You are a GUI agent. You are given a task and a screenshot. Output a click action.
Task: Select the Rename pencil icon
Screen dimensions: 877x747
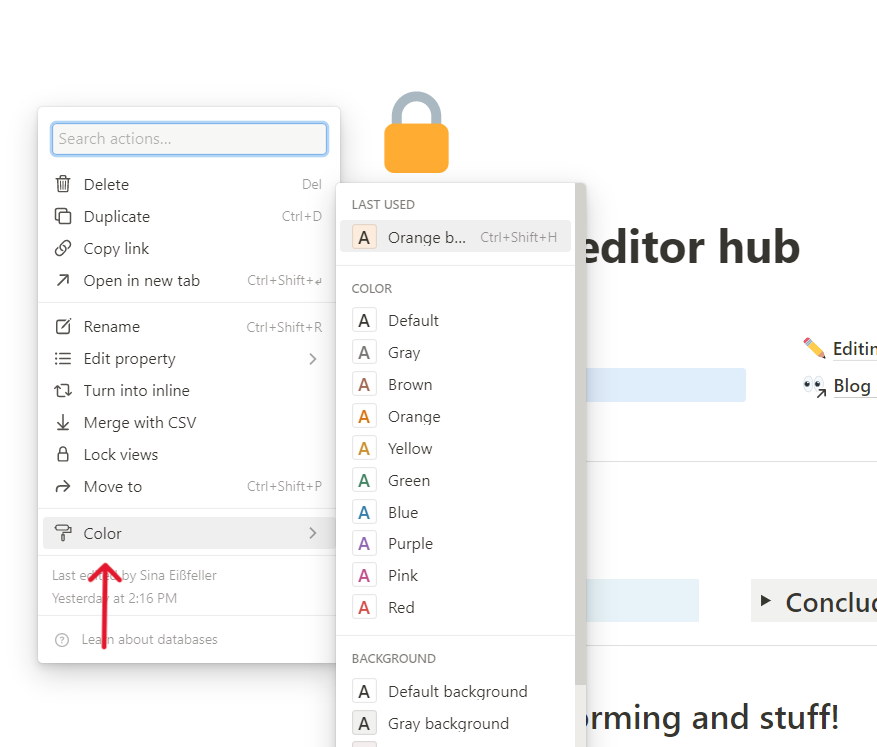[x=61, y=326]
